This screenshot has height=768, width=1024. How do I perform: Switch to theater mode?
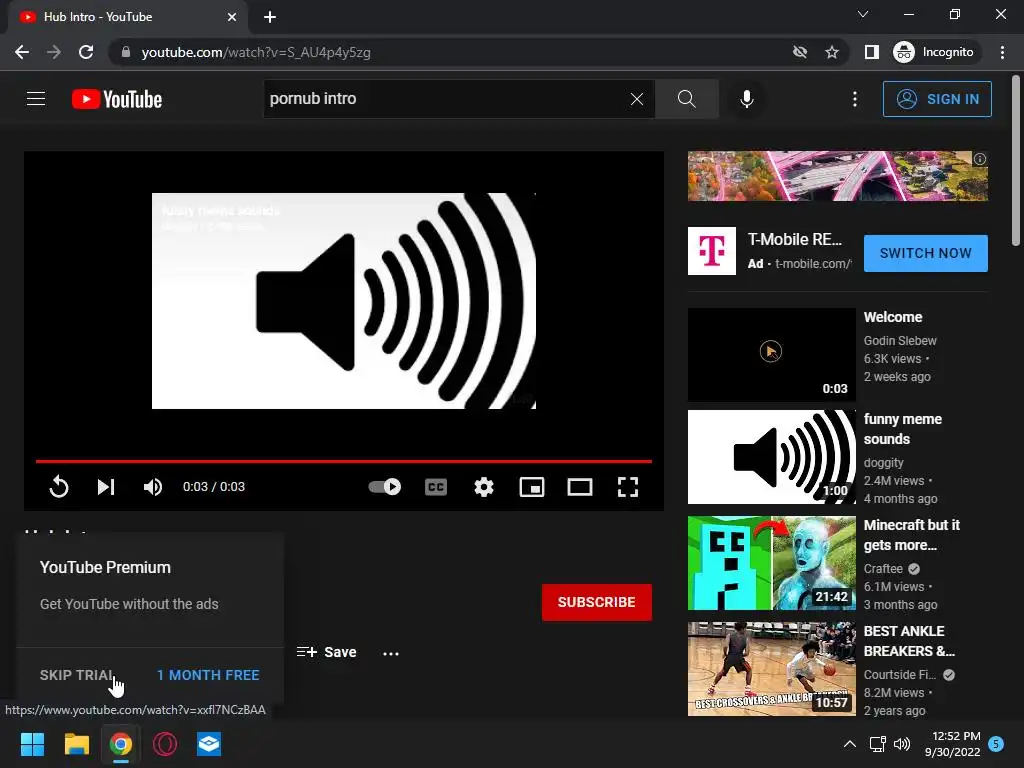click(579, 487)
